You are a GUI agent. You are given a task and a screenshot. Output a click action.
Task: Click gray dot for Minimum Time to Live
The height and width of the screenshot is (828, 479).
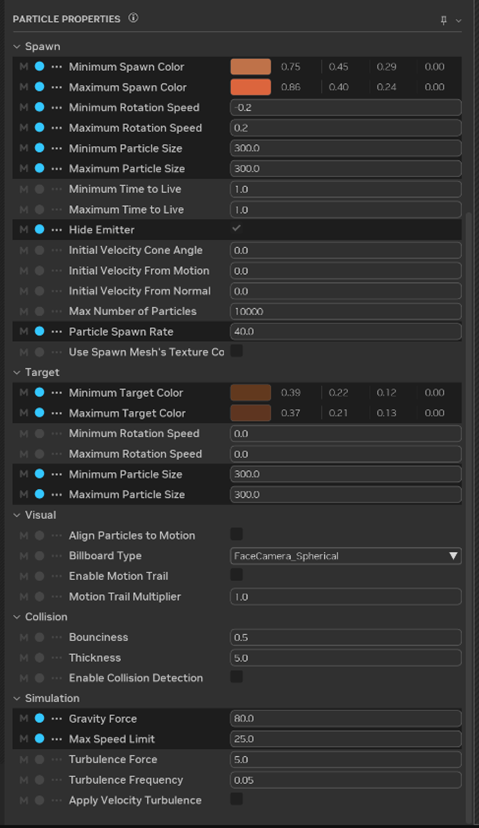[x=40, y=189]
